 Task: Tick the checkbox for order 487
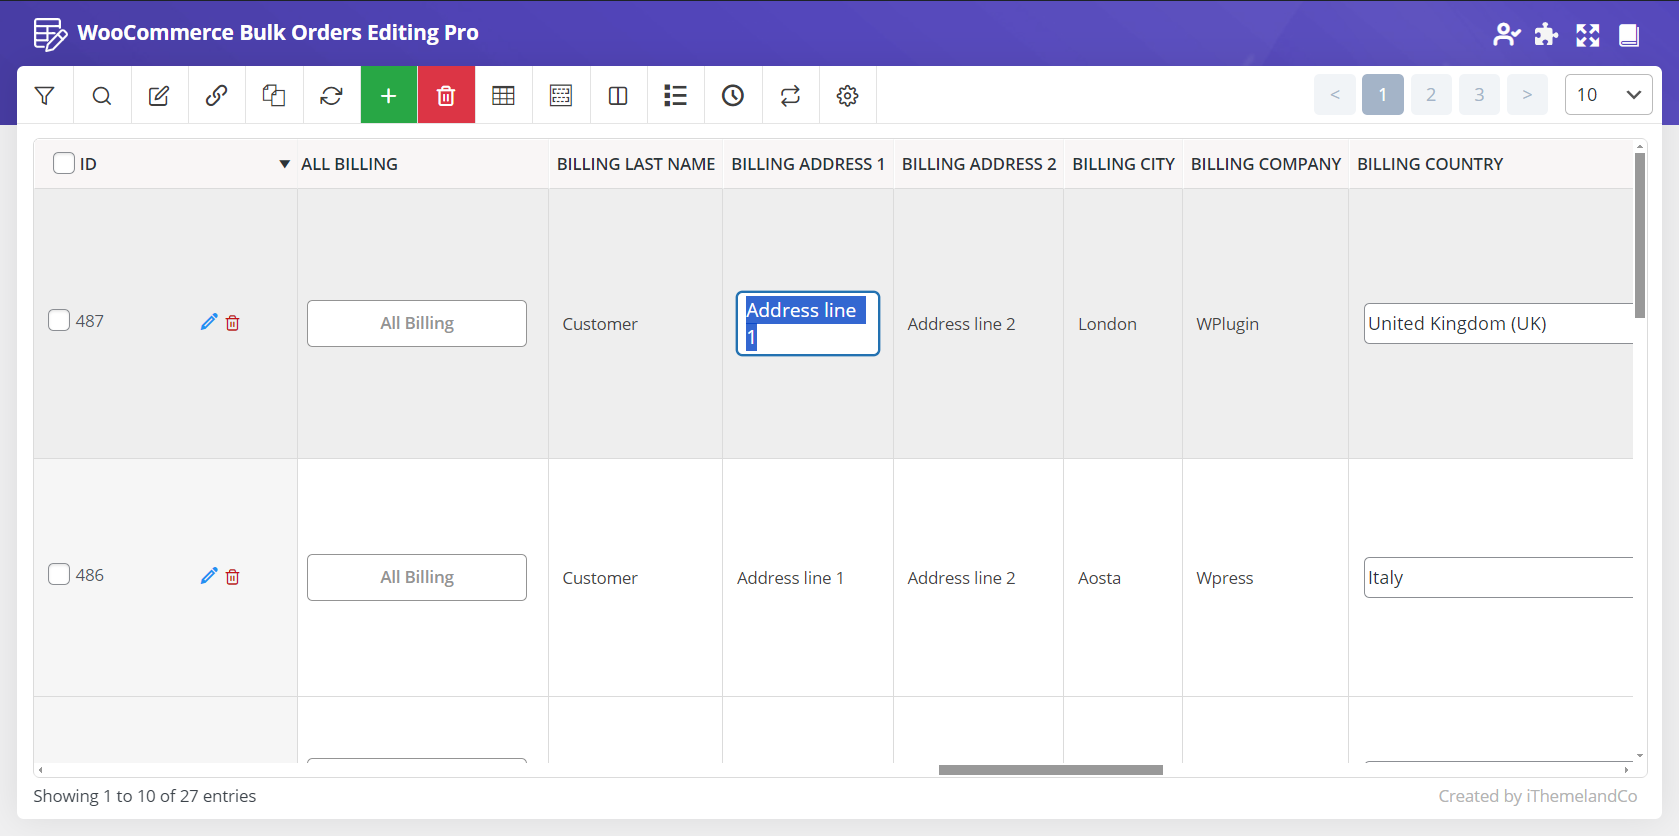tap(60, 320)
